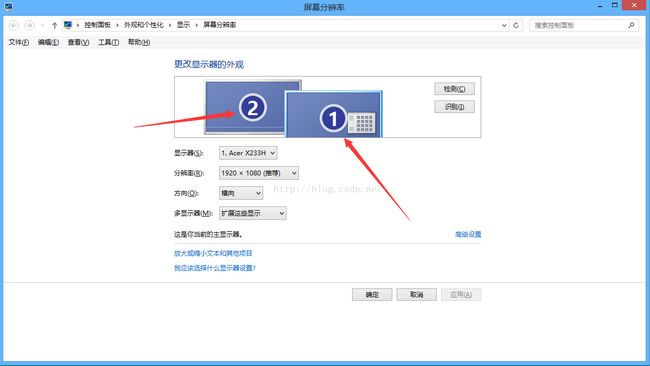Open the 显示器 Acer X233H dropdown
The height and width of the screenshot is (366, 650).
(x=248, y=153)
